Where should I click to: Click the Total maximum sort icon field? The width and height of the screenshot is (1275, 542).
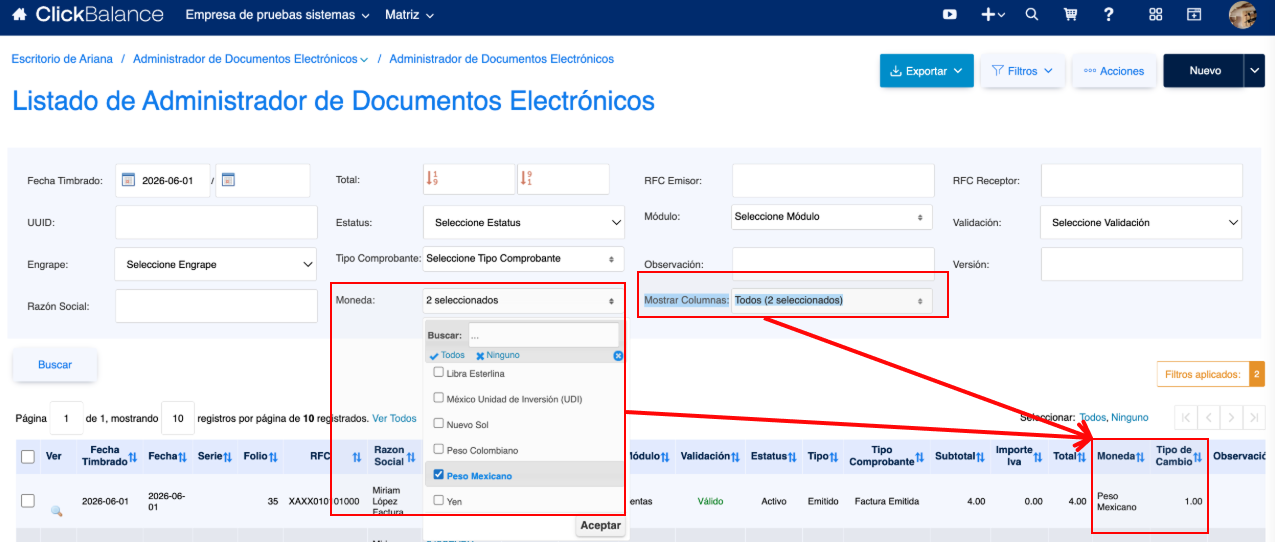coord(563,179)
